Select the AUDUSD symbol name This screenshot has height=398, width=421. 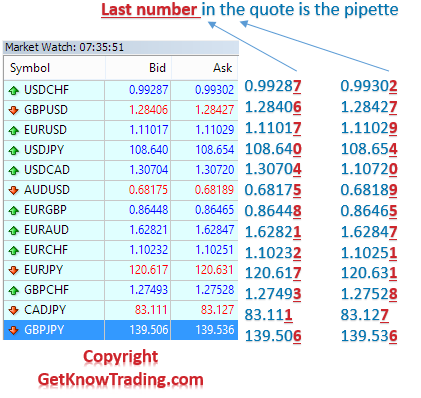point(47,190)
